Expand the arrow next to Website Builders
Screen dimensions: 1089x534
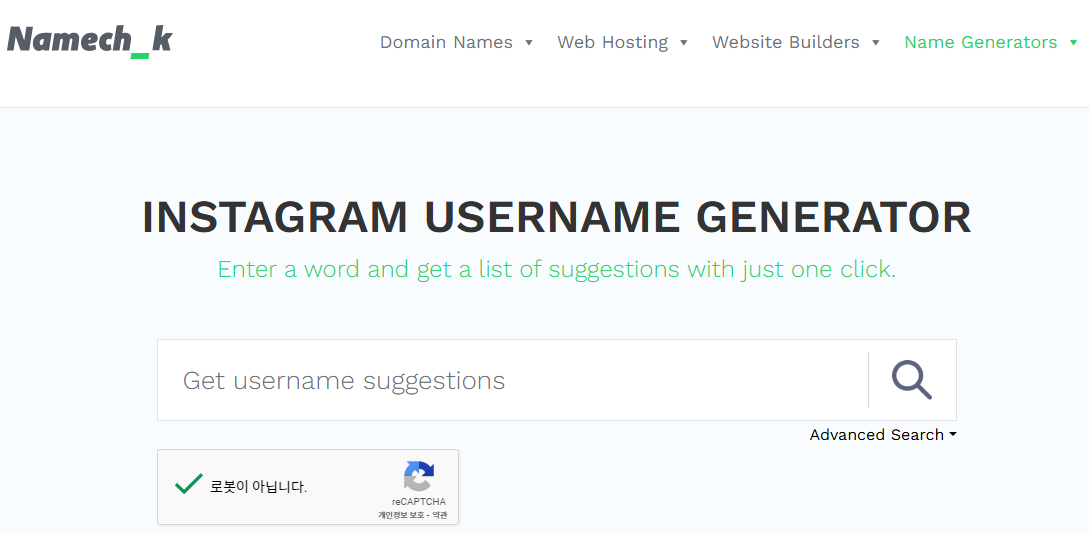(876, 43)
